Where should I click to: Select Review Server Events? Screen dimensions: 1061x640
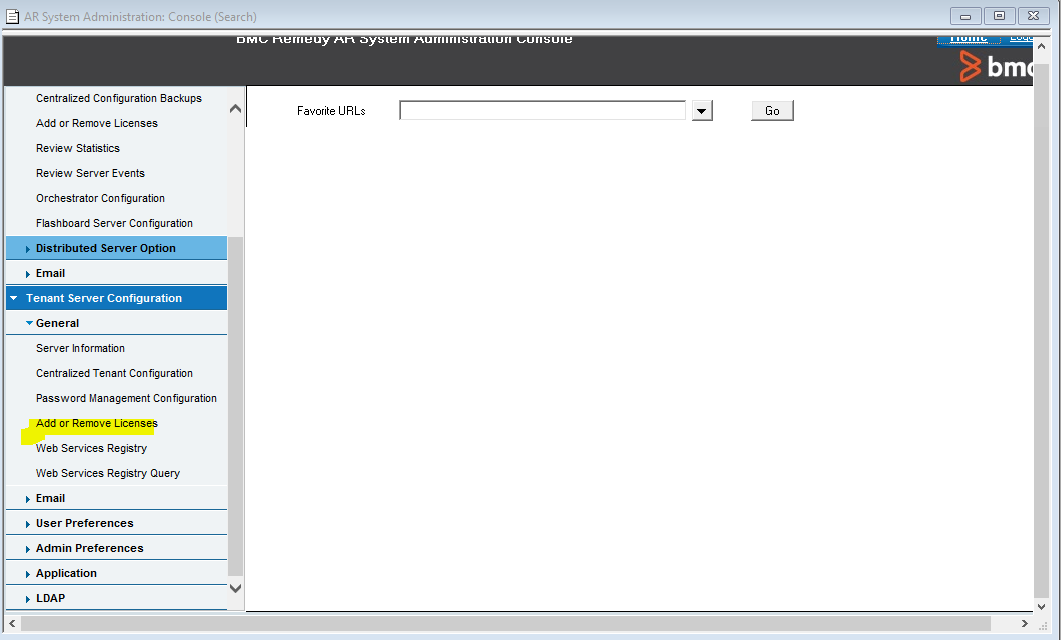point(90,173)
